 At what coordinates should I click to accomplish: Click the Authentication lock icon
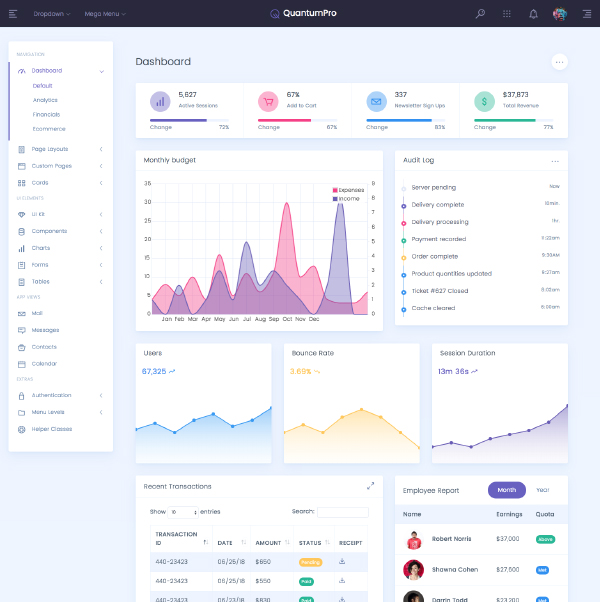coord(21,395)
